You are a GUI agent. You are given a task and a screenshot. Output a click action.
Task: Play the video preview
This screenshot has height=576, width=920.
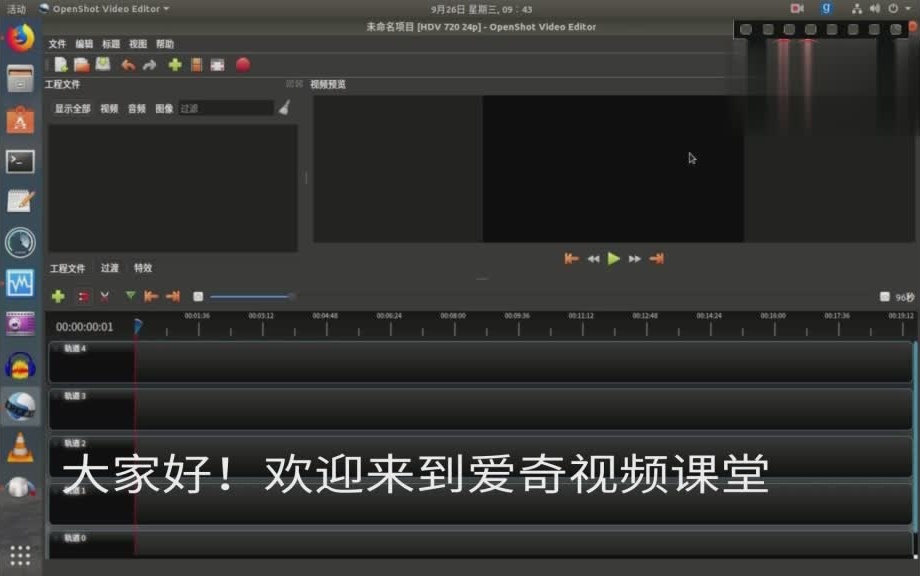(614, 259)
